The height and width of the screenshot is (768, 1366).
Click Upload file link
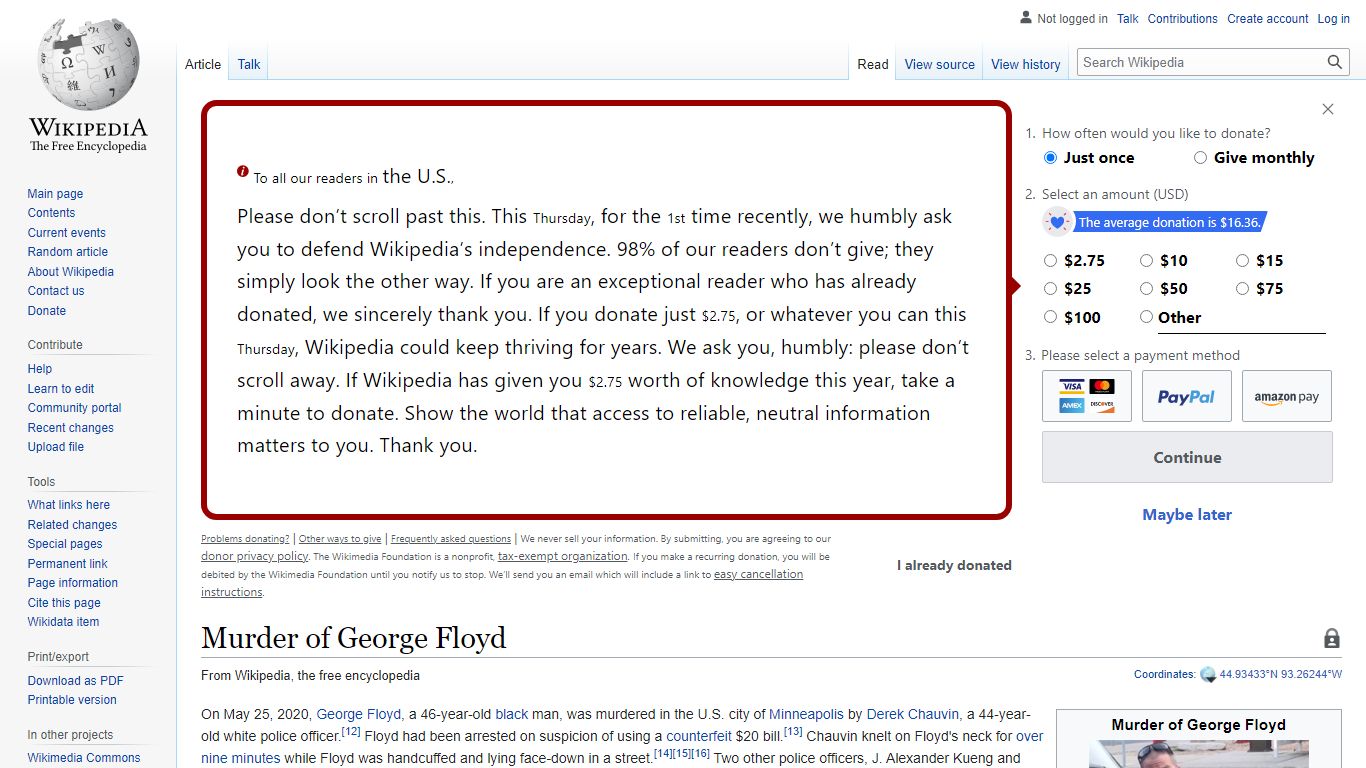(x=56, y=447)
